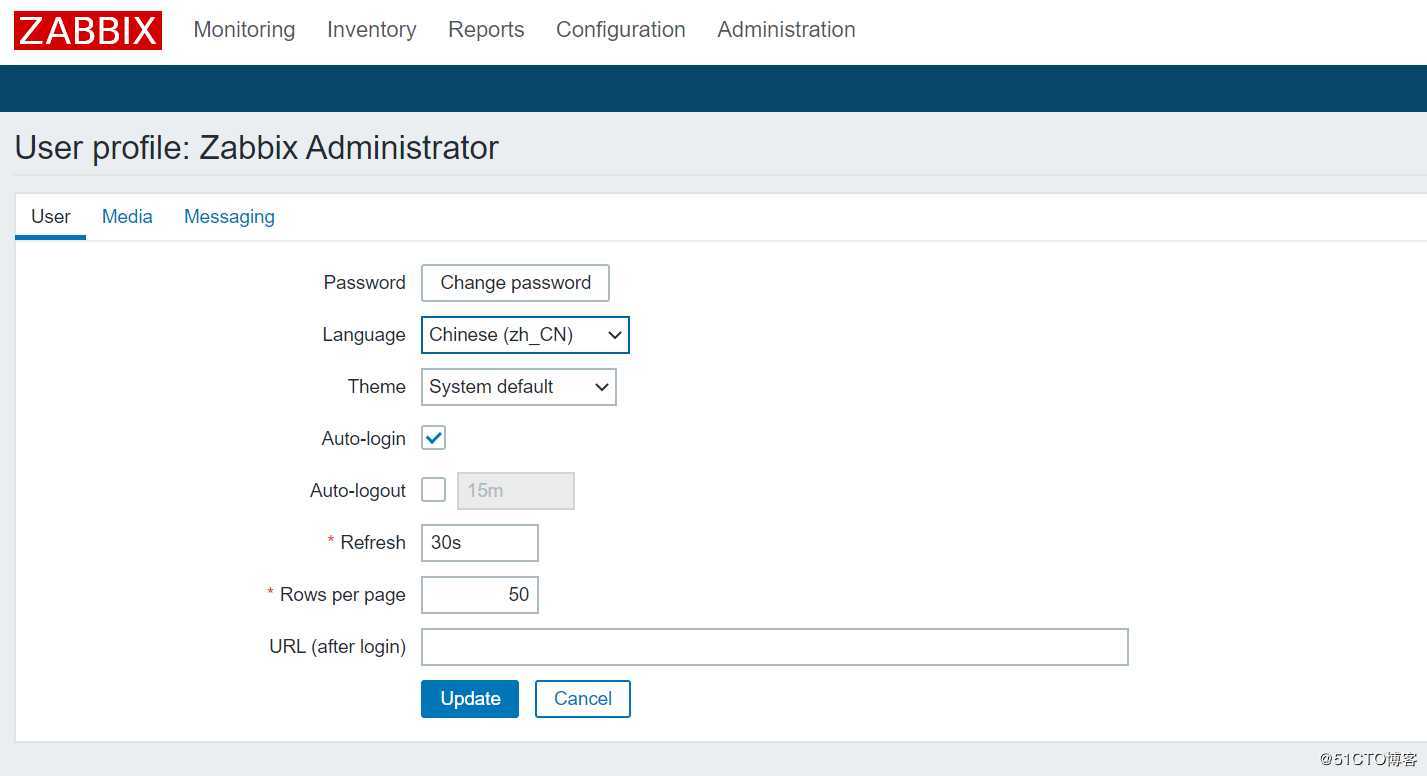This screenshot has height=776, width=1427.
Task: Click the Change password button
Action: (x=515, y=283)
